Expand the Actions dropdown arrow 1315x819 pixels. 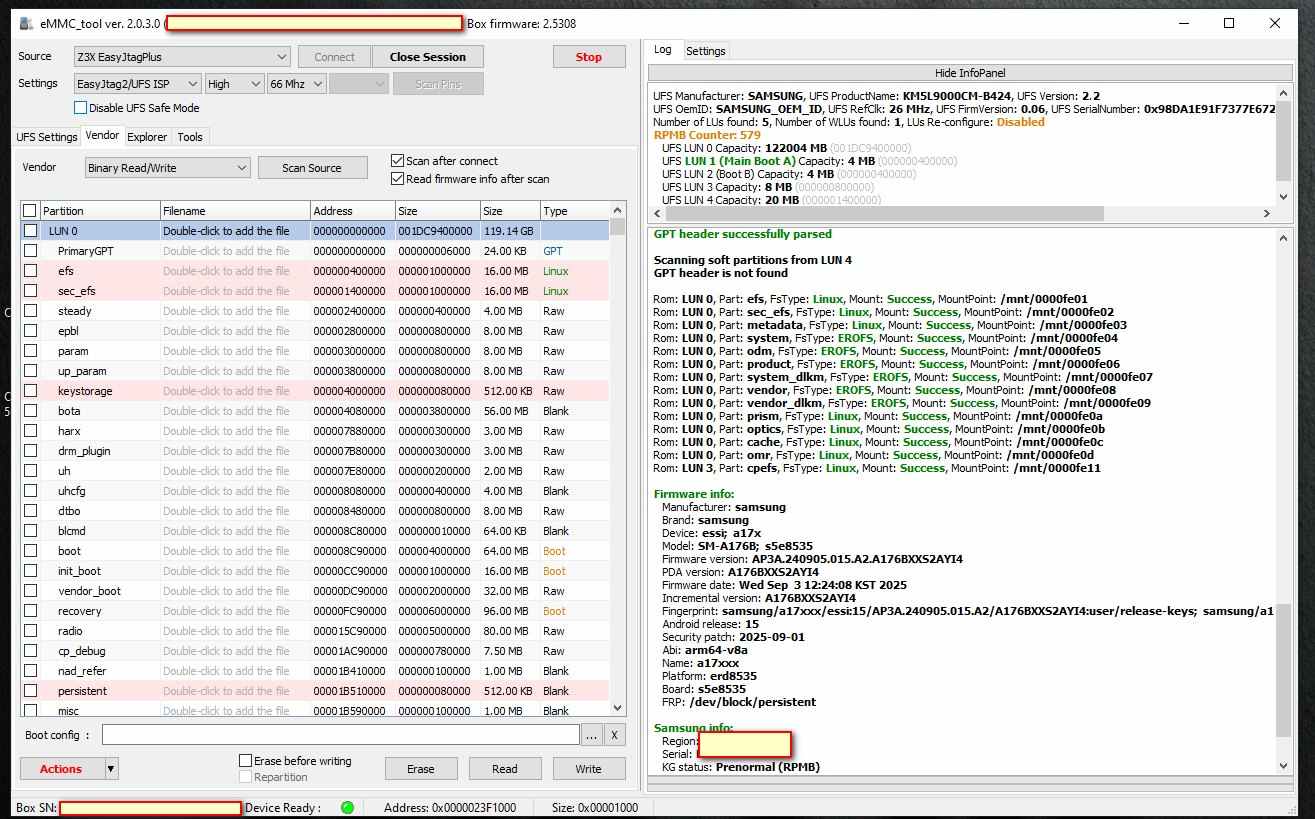coord(111,769)
